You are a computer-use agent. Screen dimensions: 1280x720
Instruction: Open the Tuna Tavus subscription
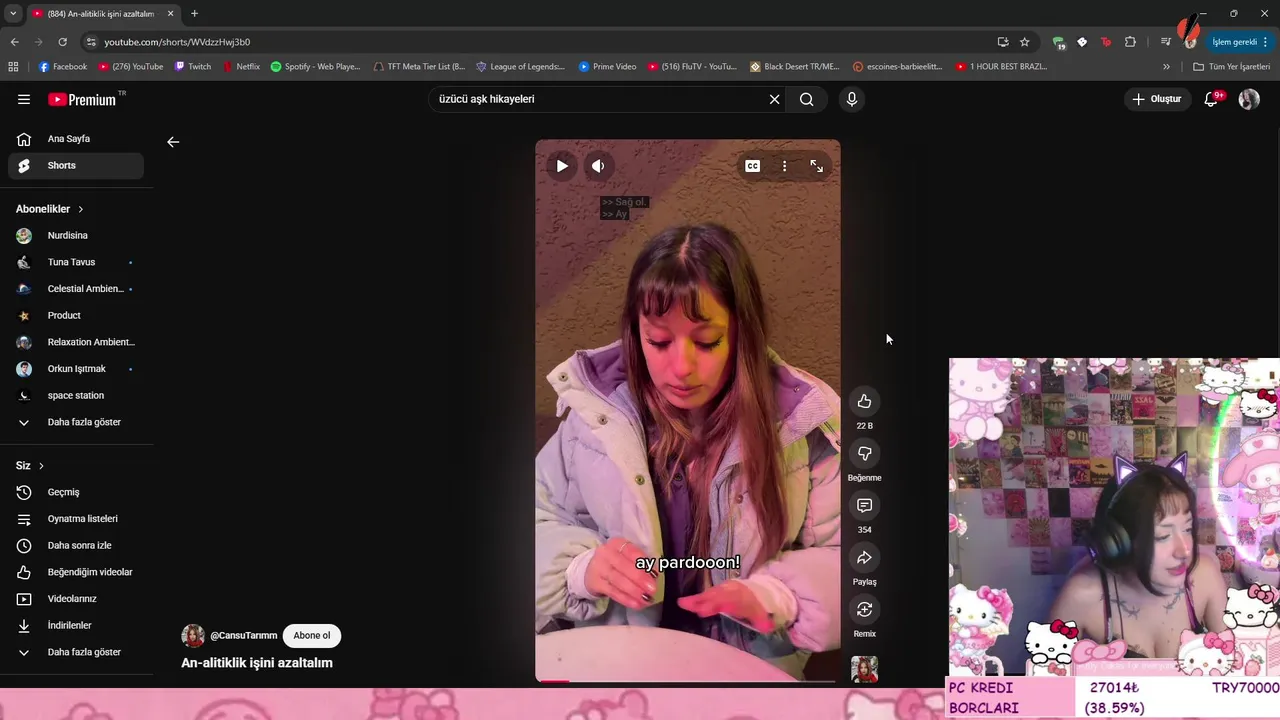pos(76,262)
